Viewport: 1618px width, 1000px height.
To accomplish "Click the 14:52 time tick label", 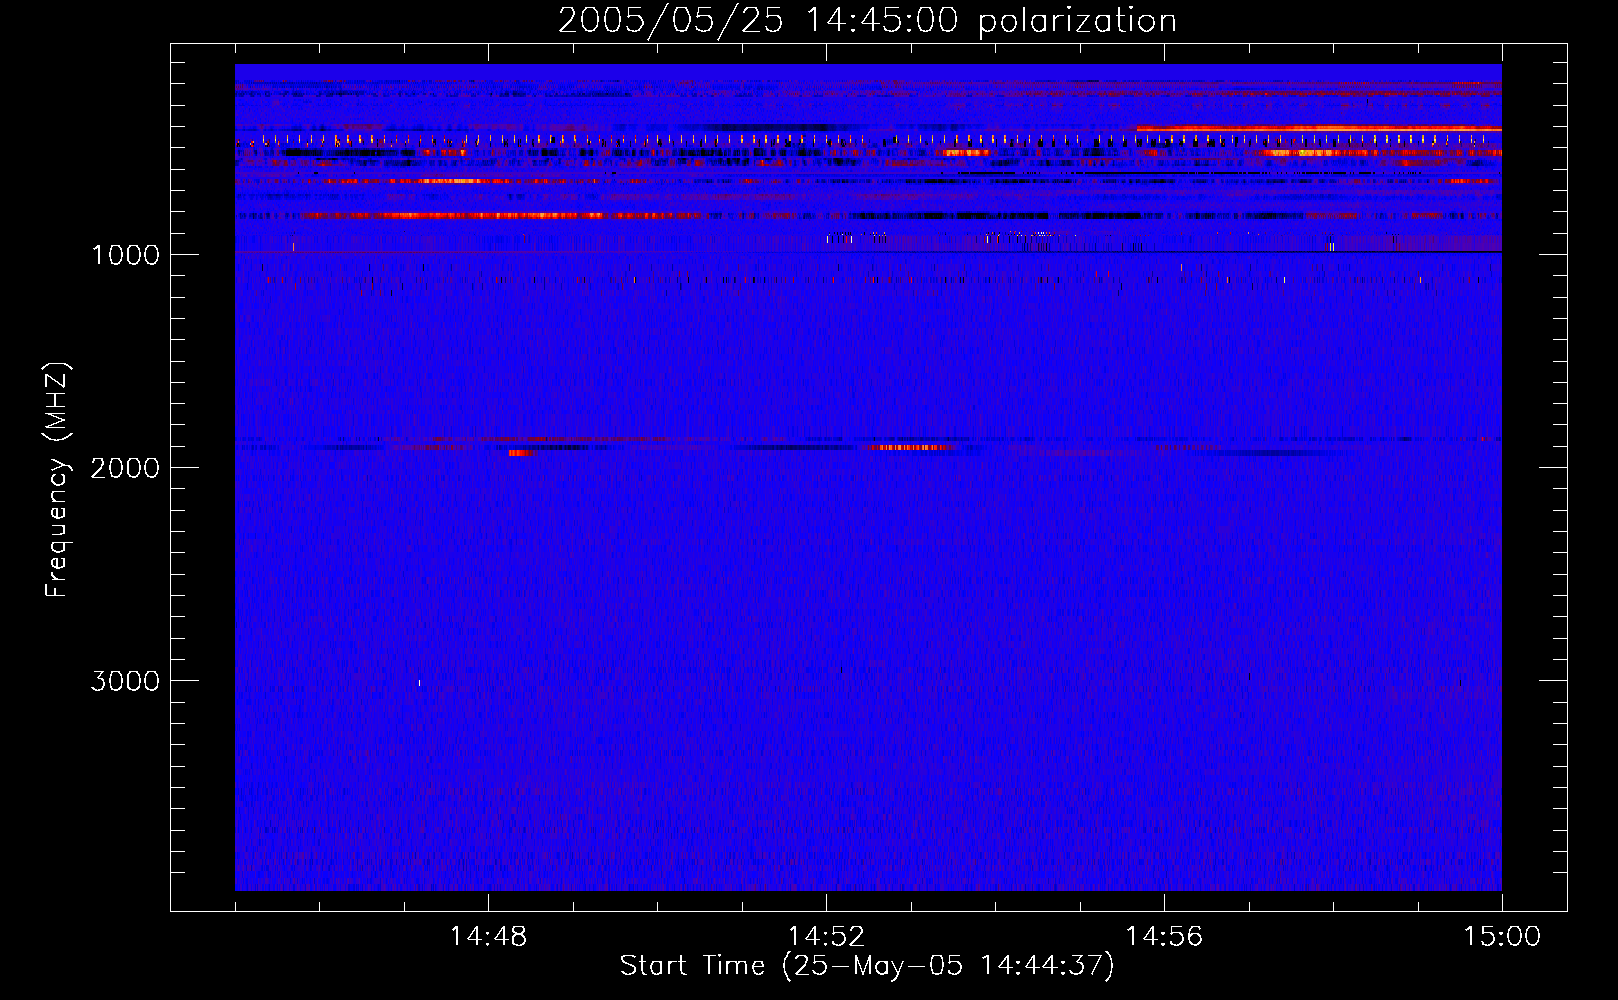I will (826, 937).
